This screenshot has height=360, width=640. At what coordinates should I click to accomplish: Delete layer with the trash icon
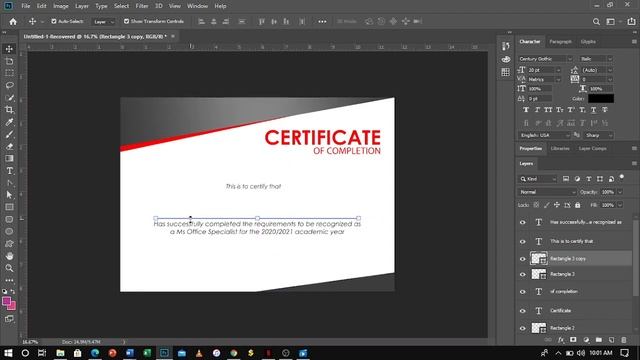(x=623, y=340)
